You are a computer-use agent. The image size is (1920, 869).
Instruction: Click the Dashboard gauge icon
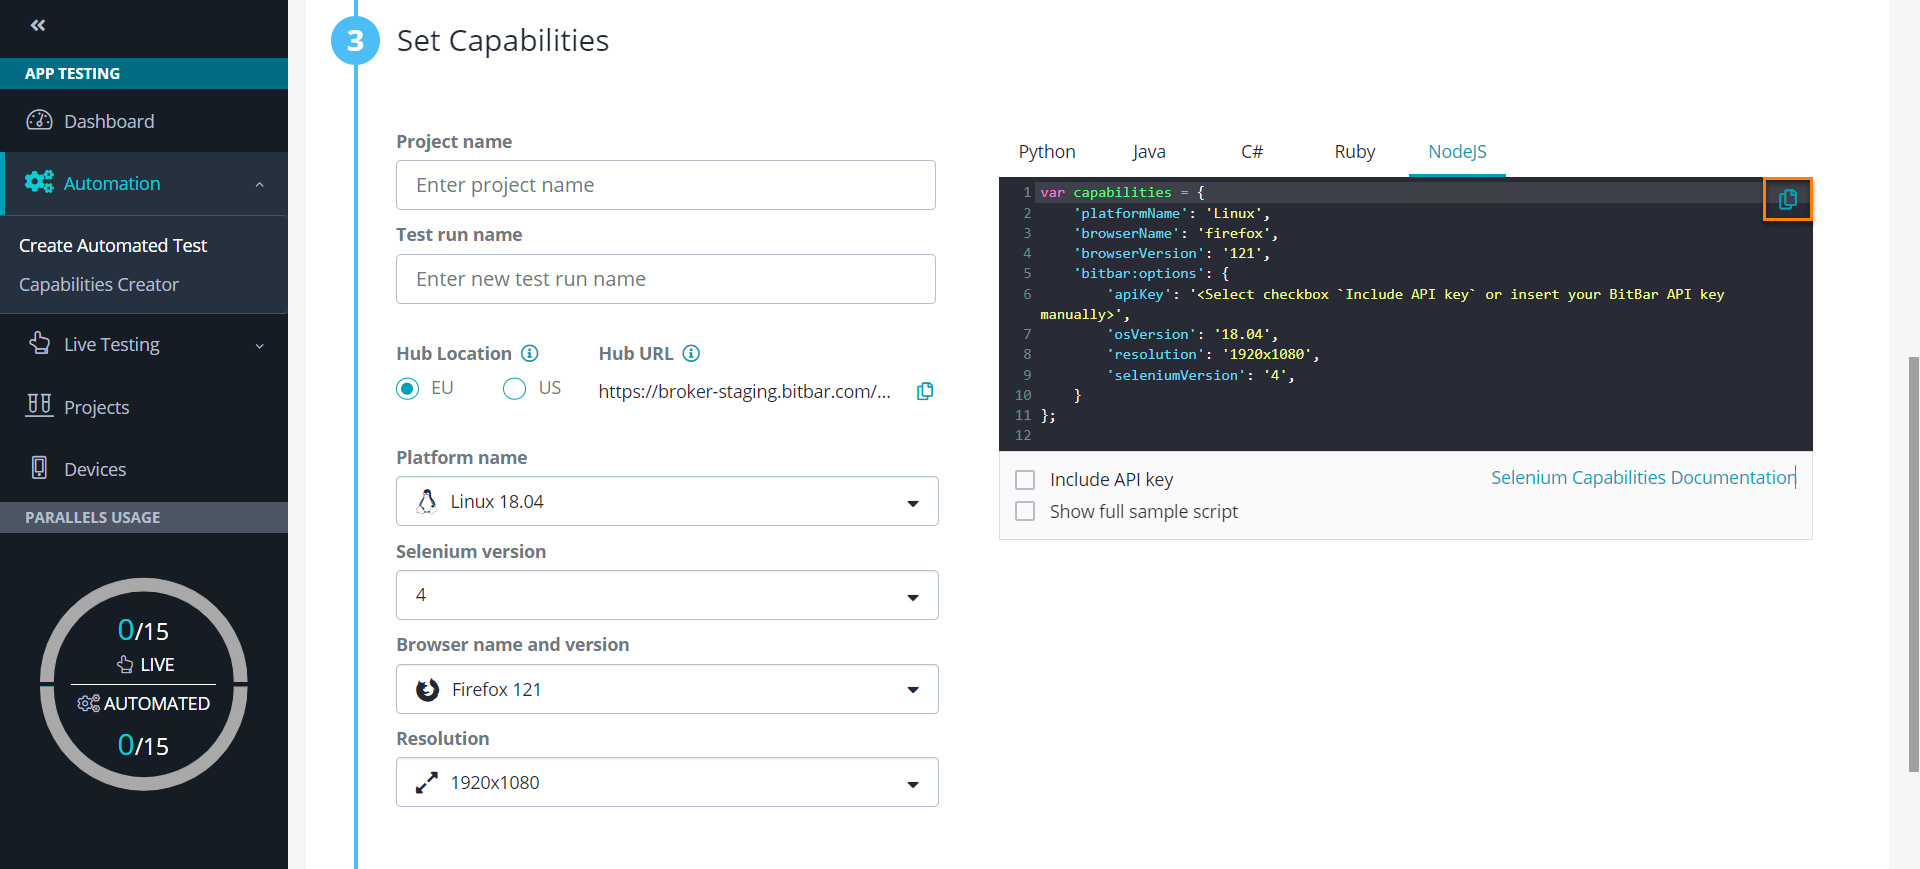click(39, 121)
